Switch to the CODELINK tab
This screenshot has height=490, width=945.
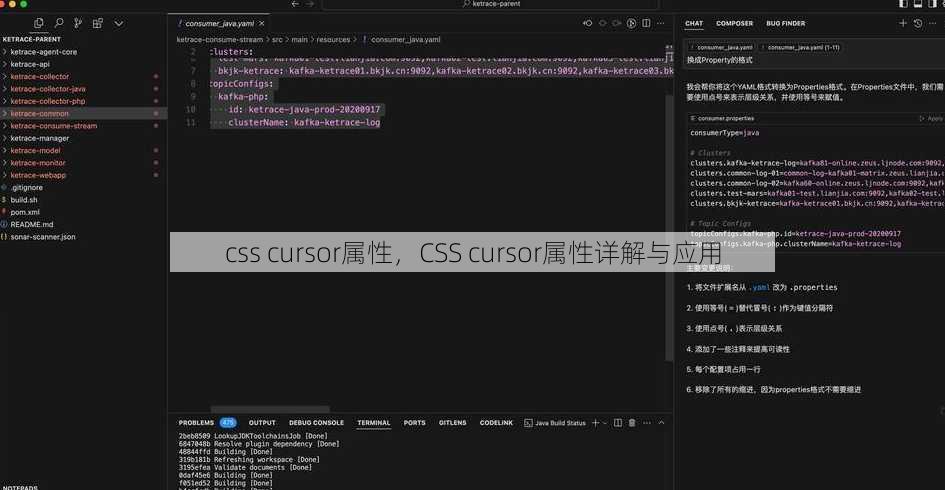tap(496, 422)
